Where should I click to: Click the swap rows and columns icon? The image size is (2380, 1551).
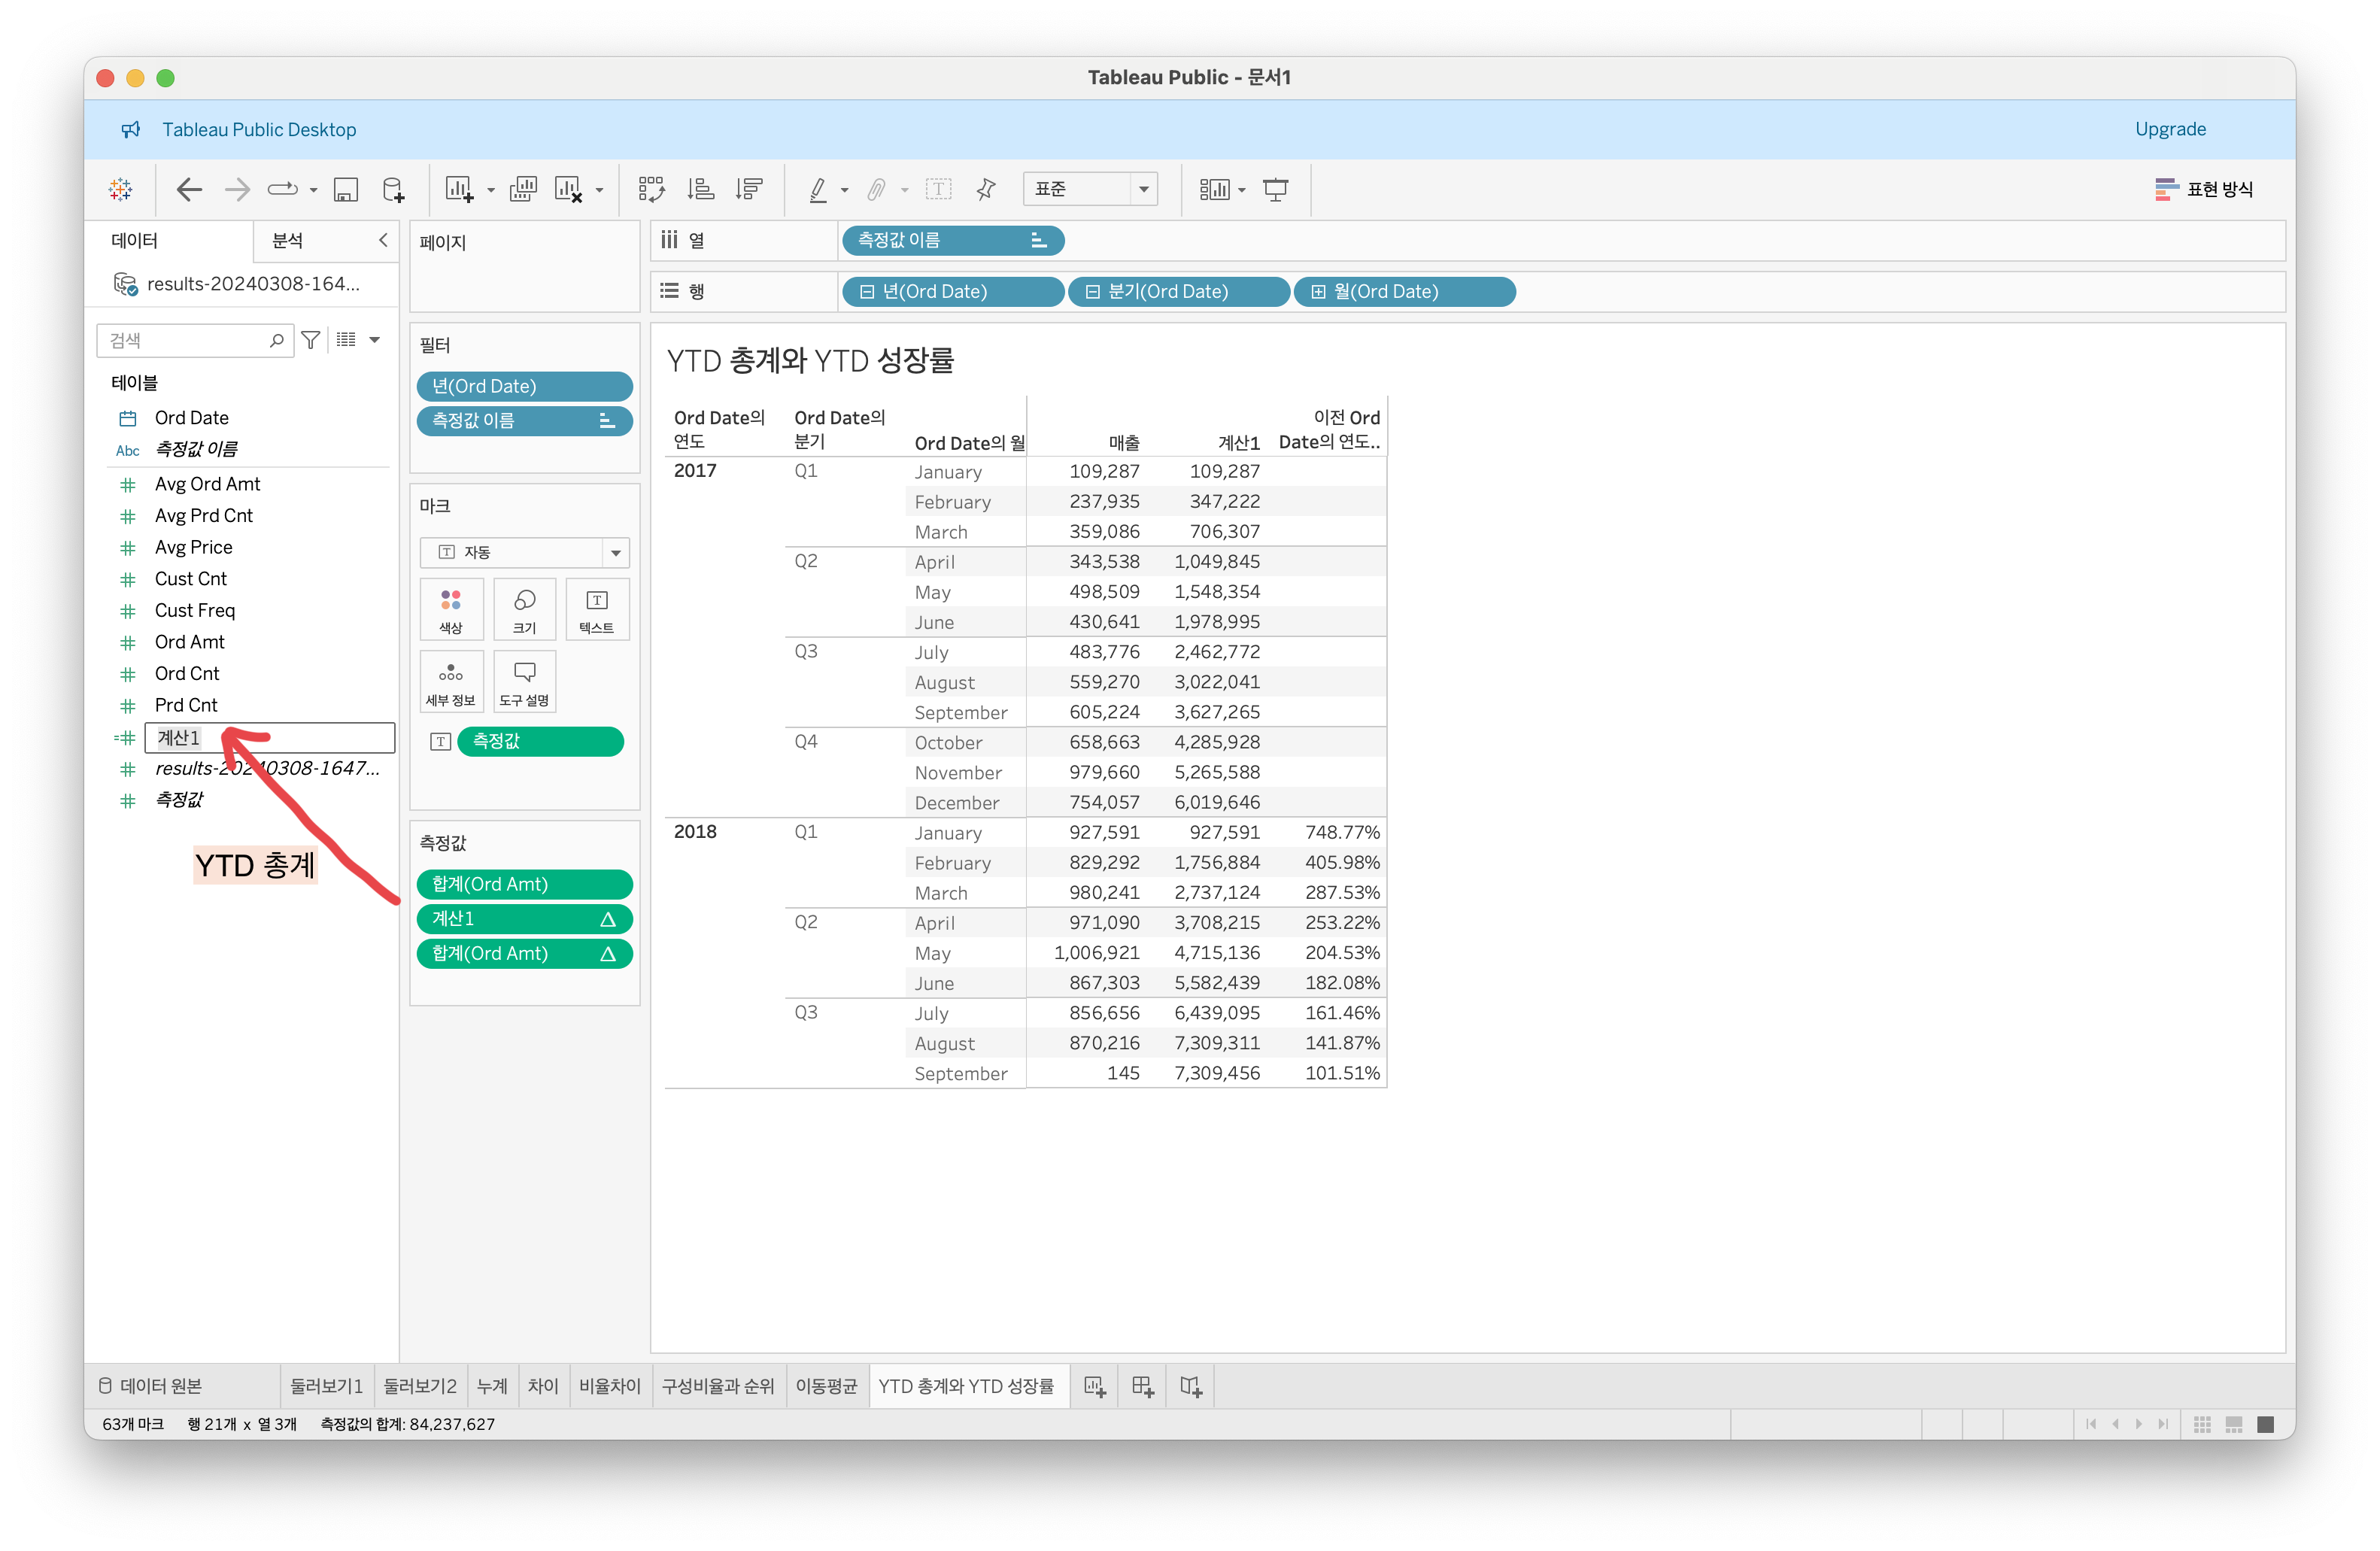pyautogui.click(x=651, y=189)
